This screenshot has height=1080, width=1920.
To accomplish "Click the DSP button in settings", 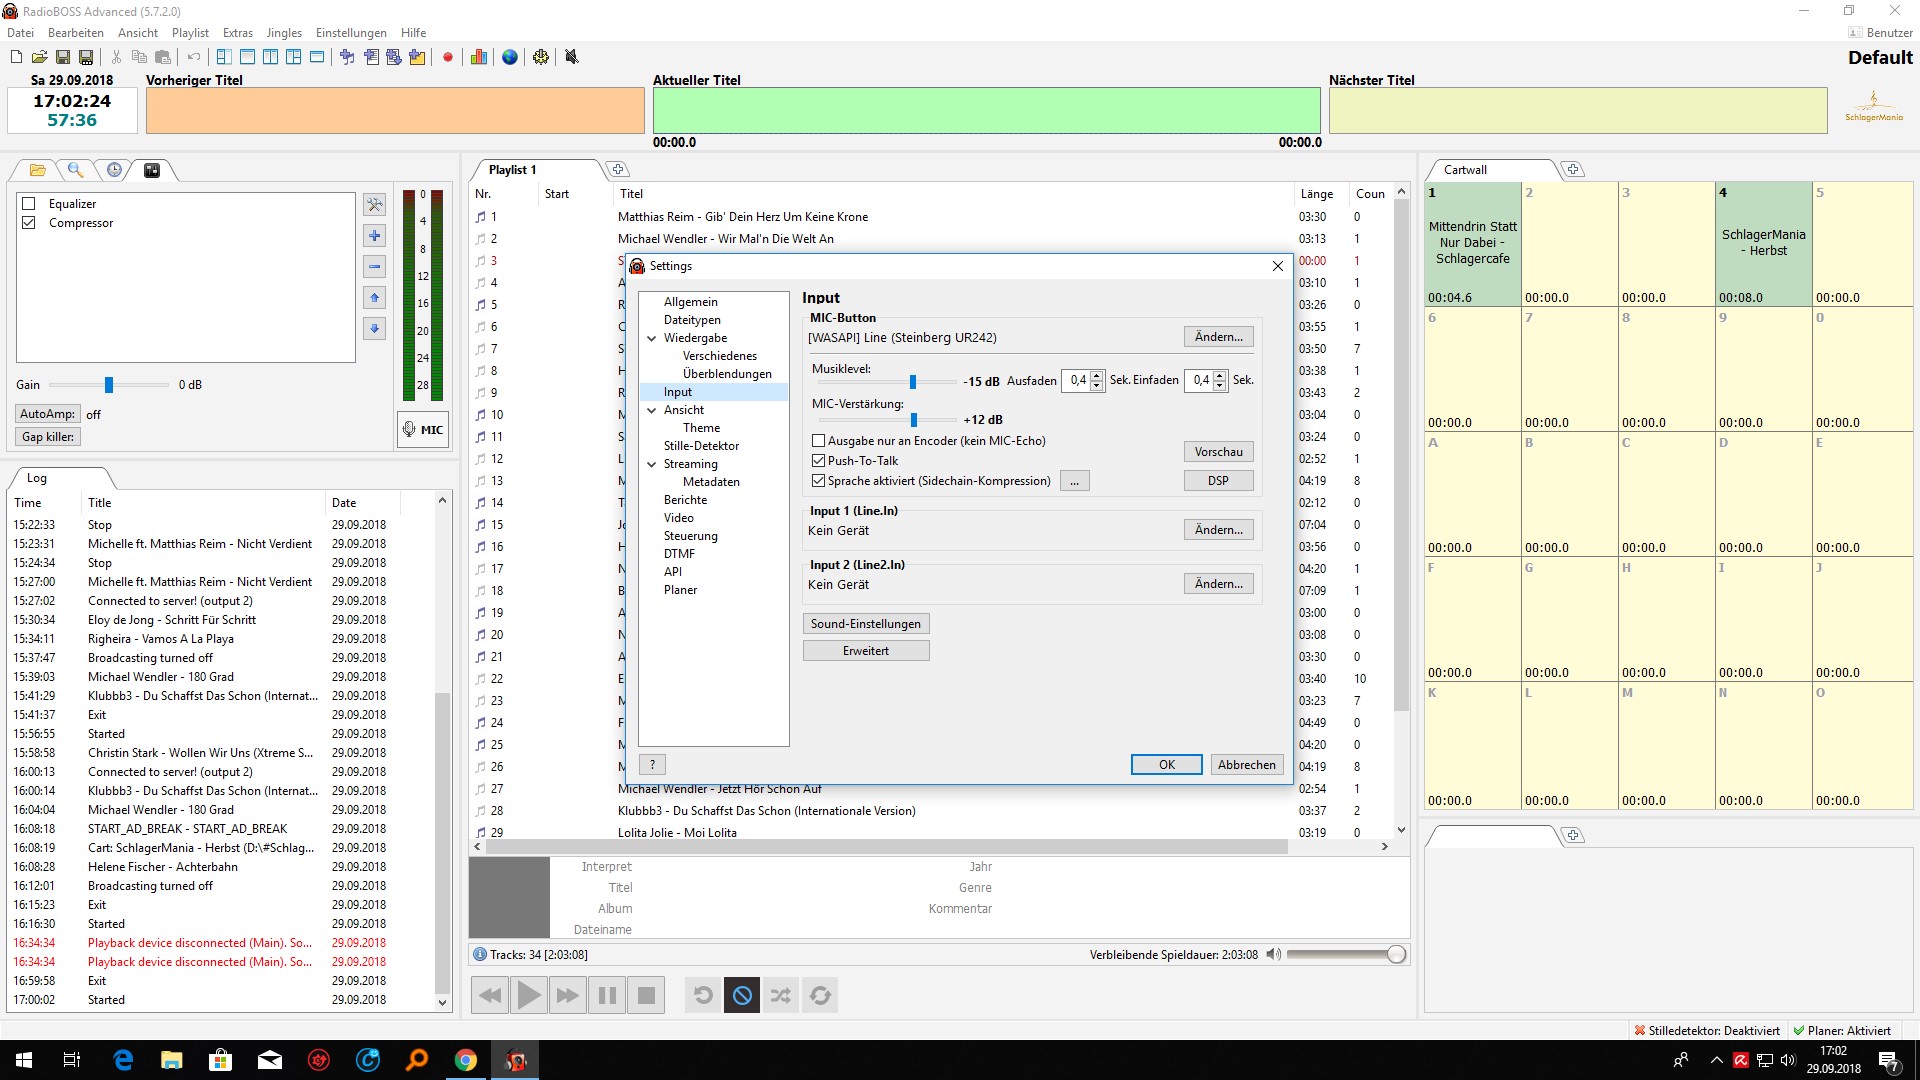I will click(x=1218, y=481).
